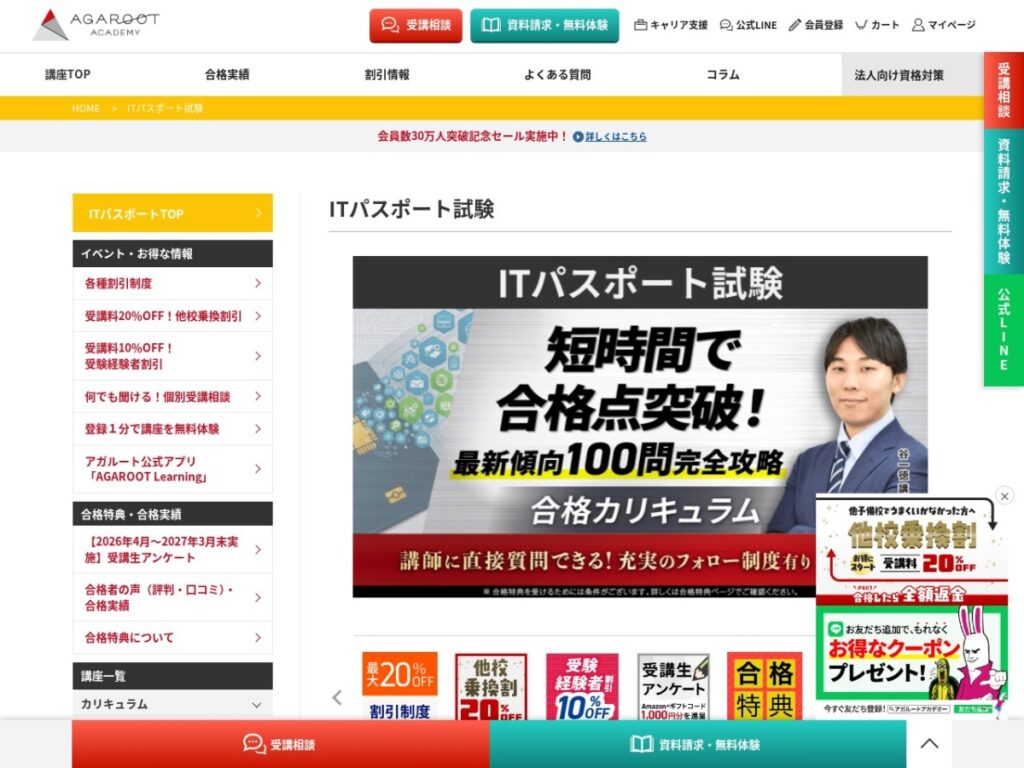Click chevron on 個別受講相談 row
Image resolution: width=1024 pixels, height=768 pixels.
coord(258,396)
